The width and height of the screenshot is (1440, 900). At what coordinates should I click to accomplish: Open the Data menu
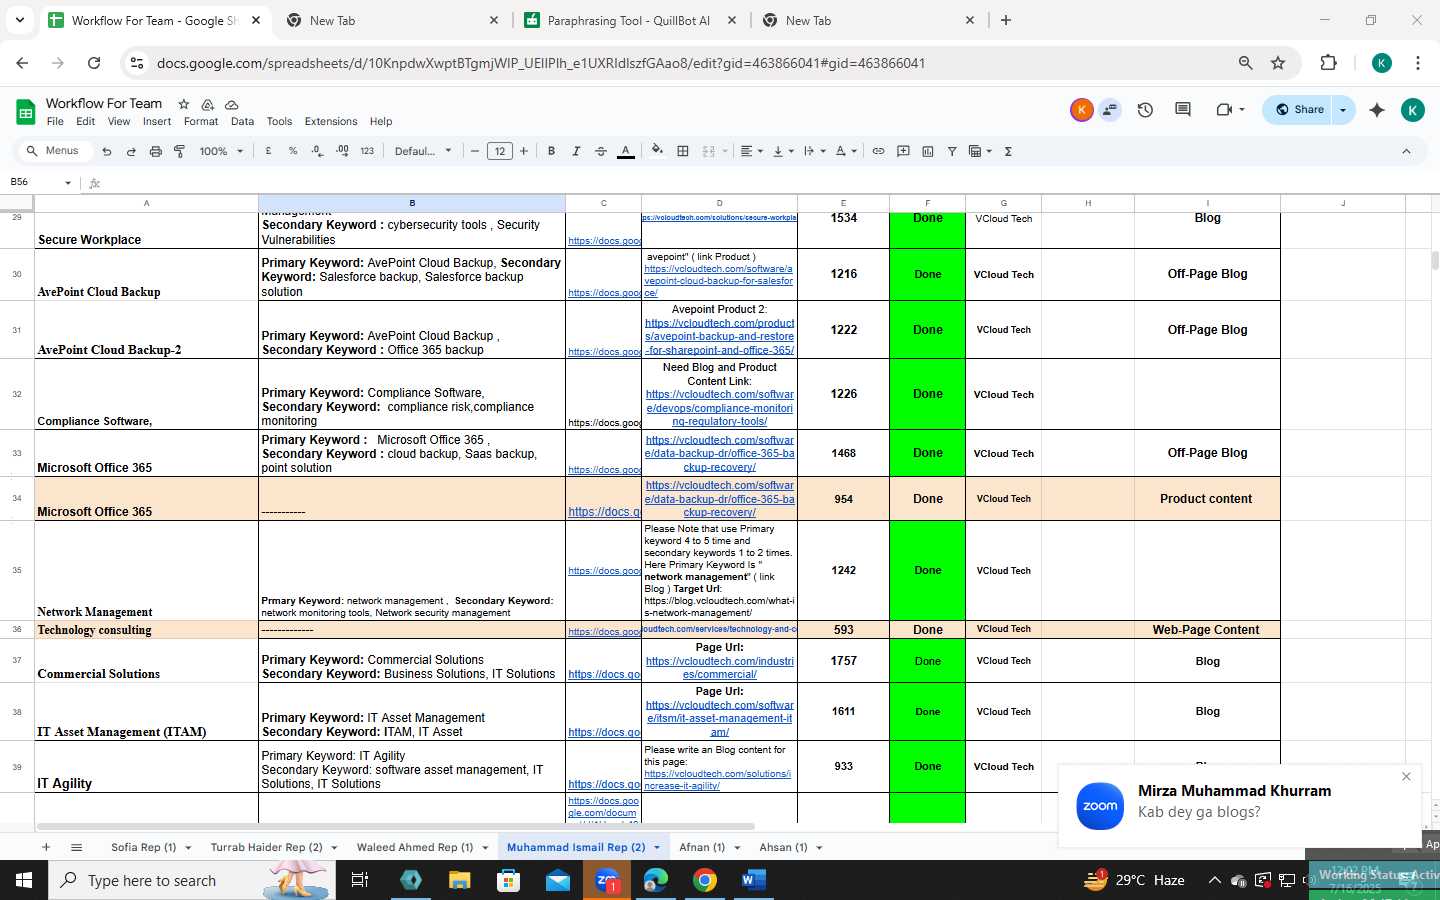tap(242, 122)
